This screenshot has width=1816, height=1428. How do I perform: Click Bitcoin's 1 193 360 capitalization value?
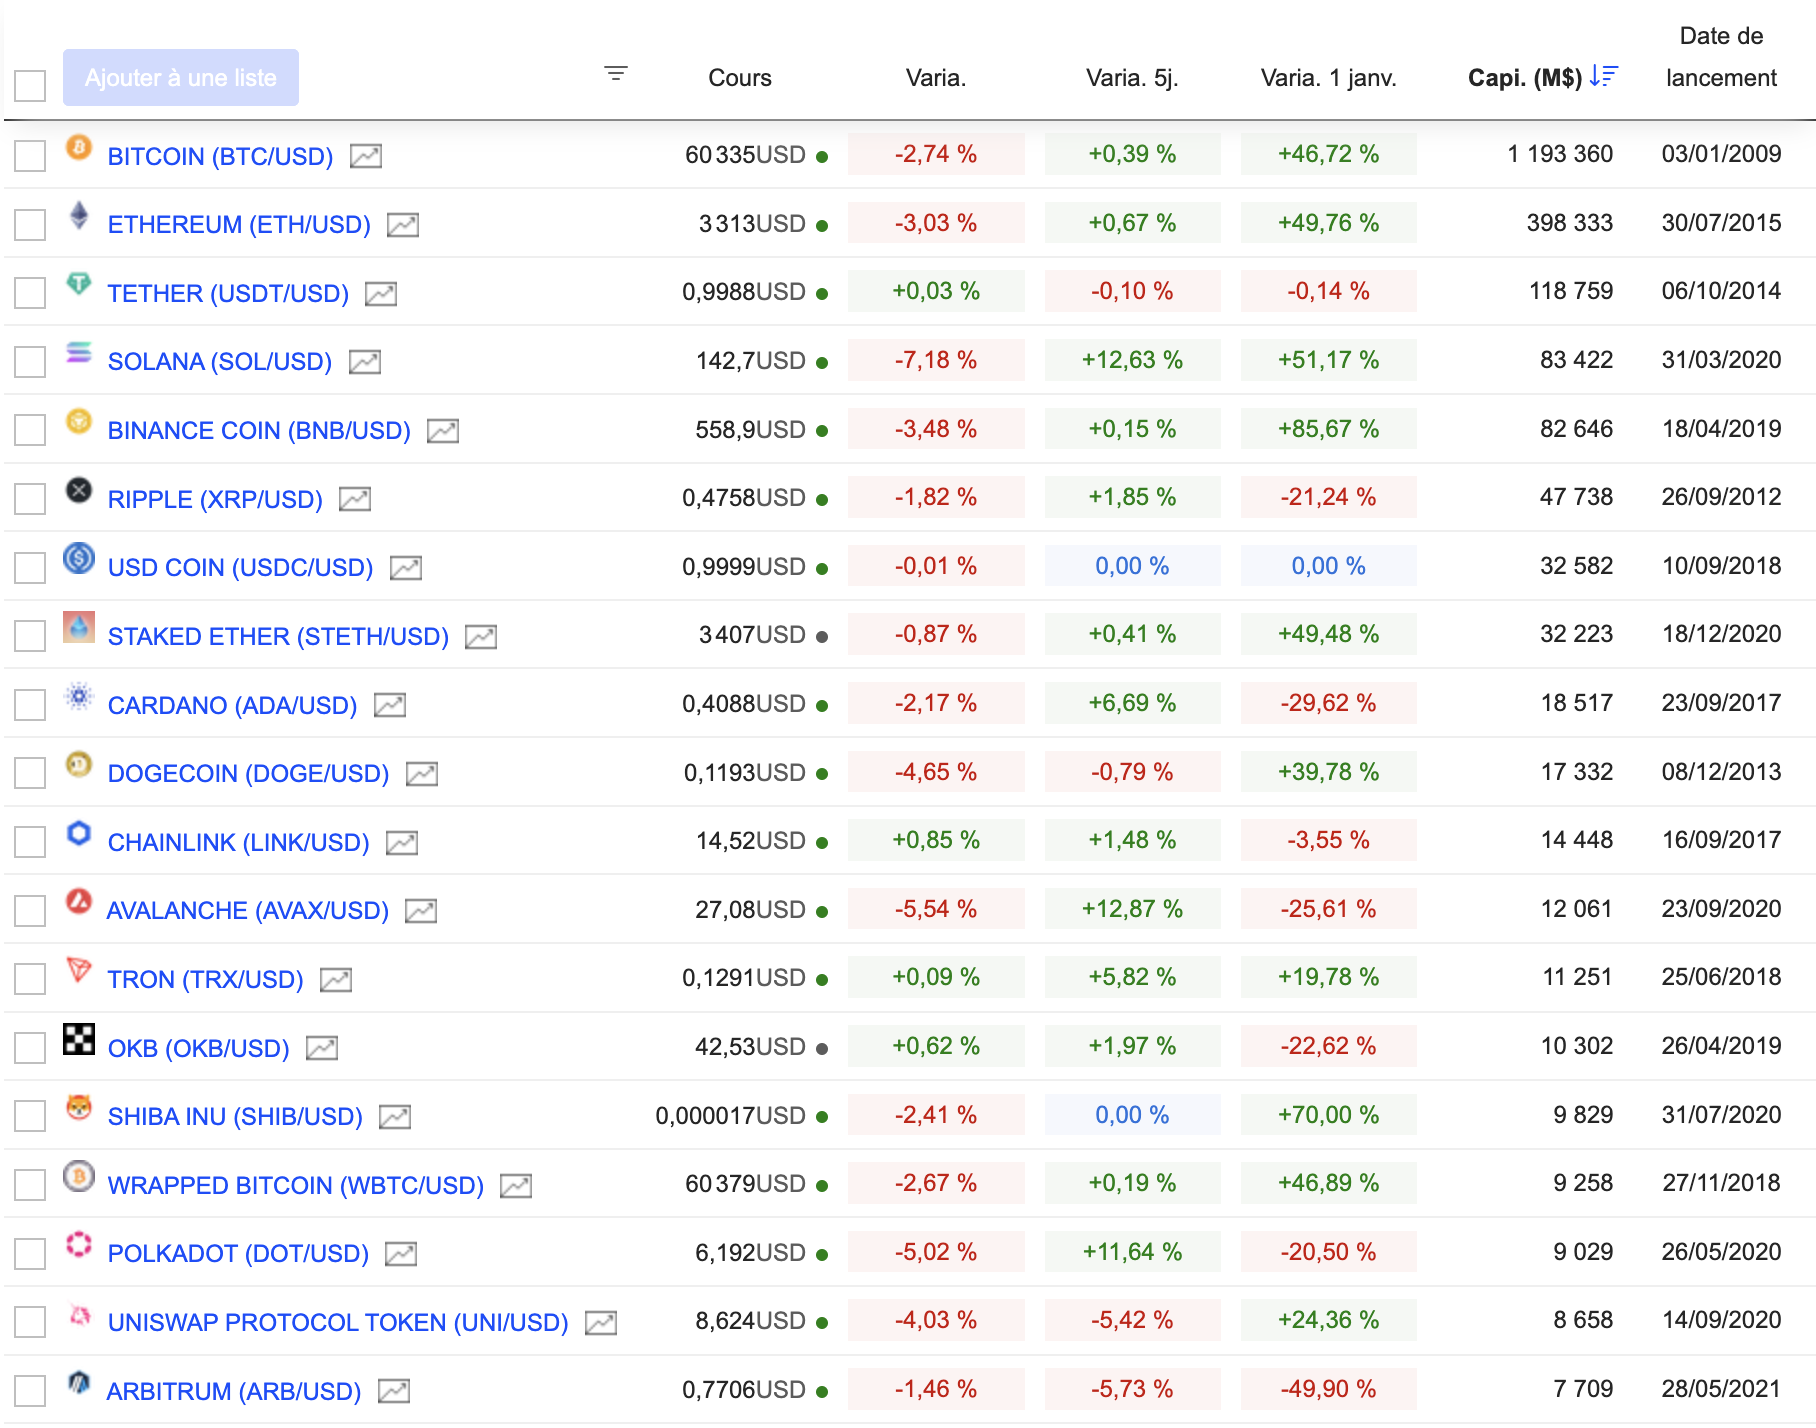click(1560, 154)
